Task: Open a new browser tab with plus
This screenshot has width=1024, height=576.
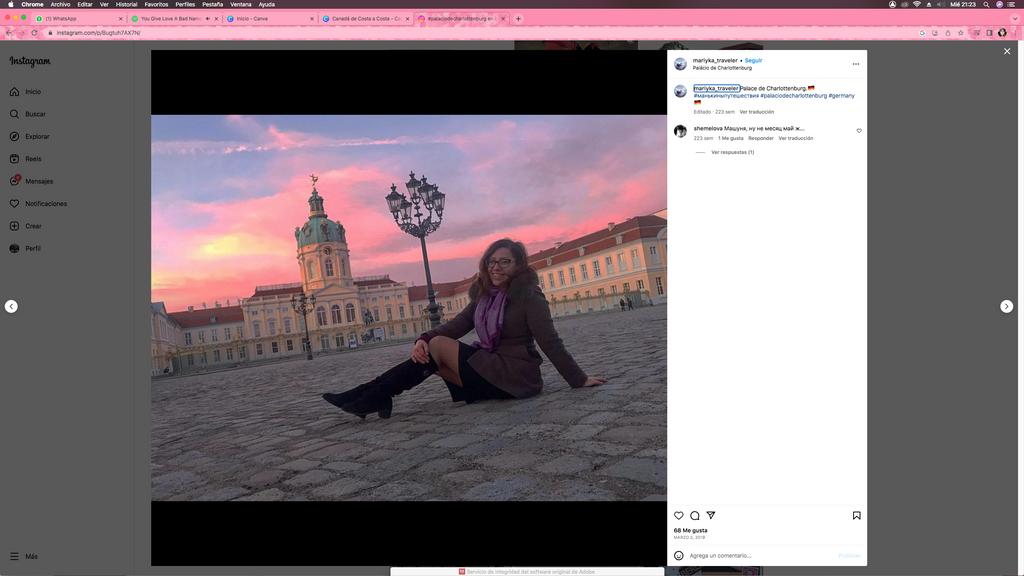Action: [518, 19]
